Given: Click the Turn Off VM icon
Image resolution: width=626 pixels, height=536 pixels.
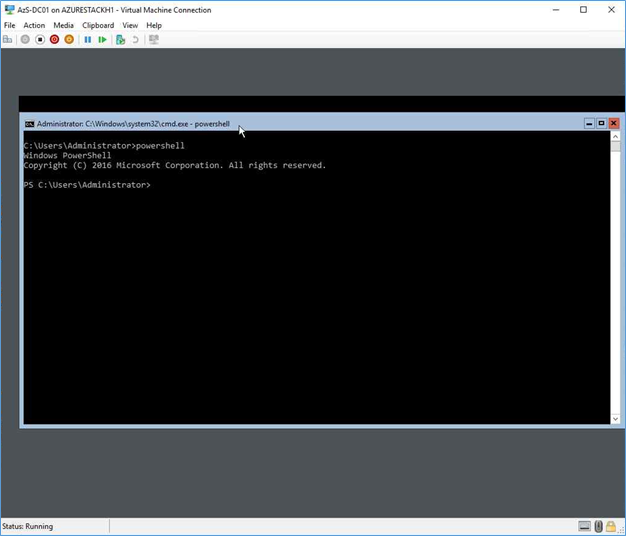Looking at the screenshot, I should [x=40, y=40].
